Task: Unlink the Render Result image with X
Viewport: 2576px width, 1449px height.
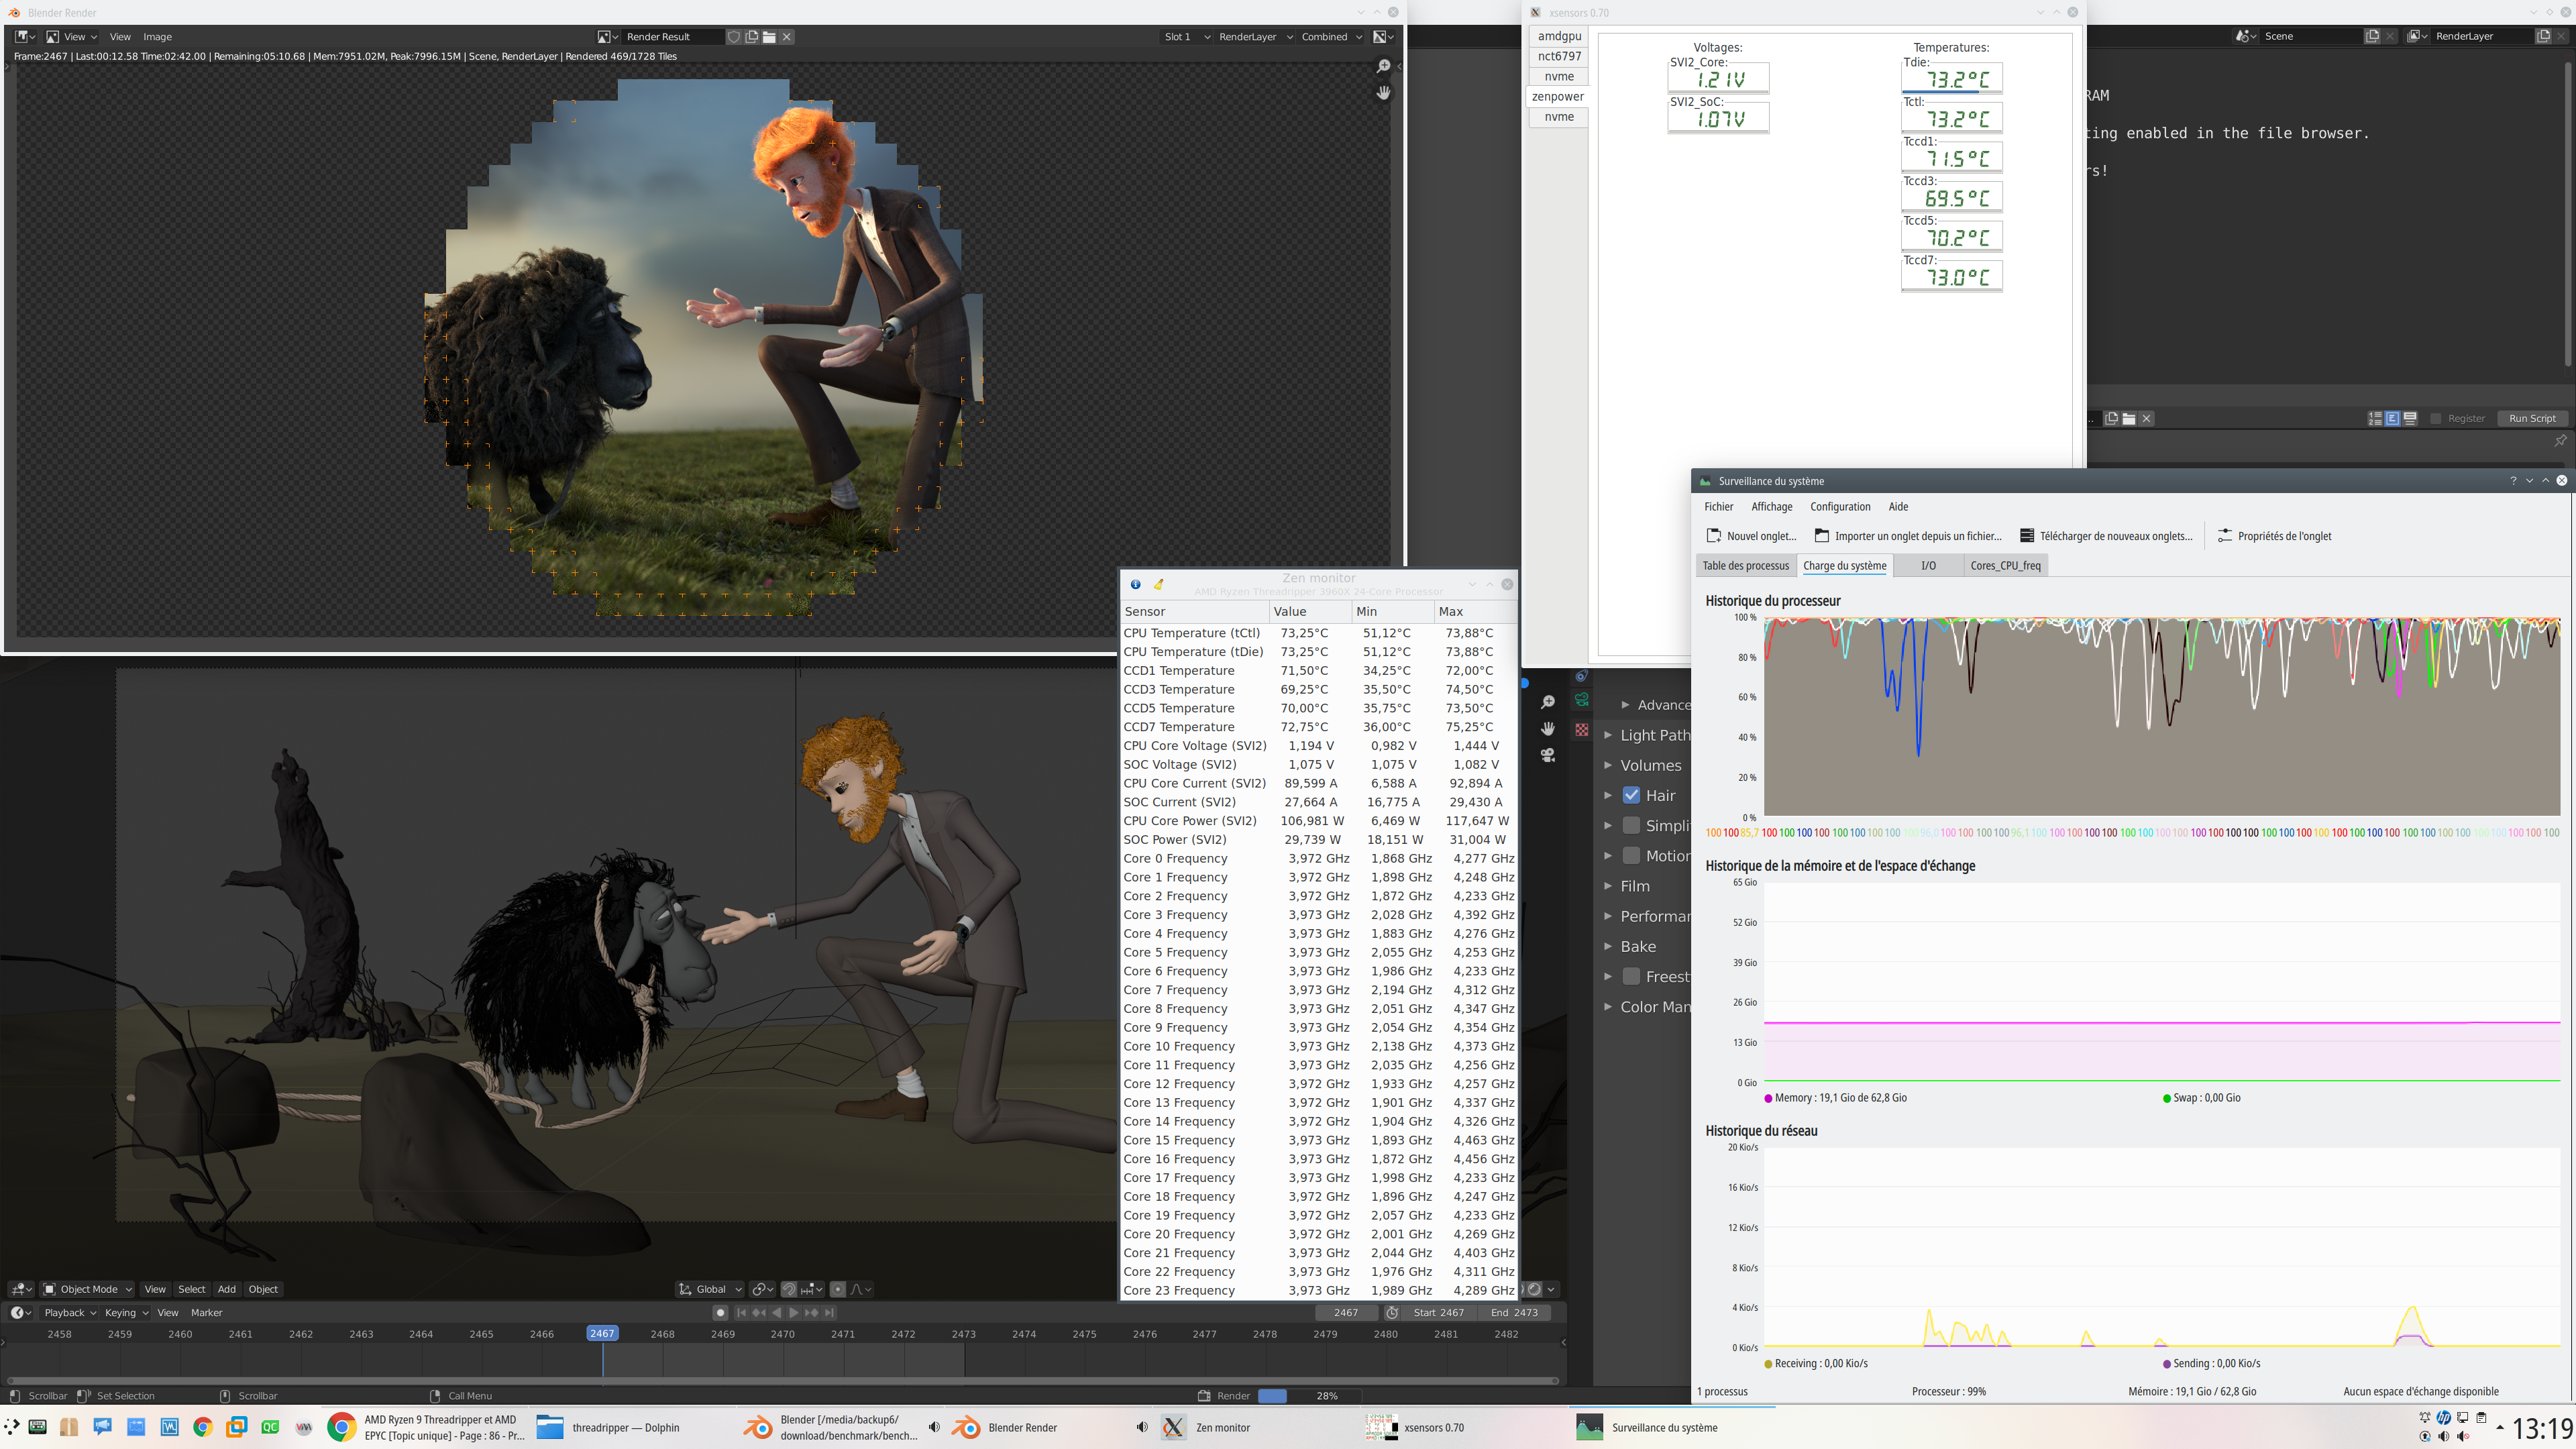Action: tap(787, 37)
